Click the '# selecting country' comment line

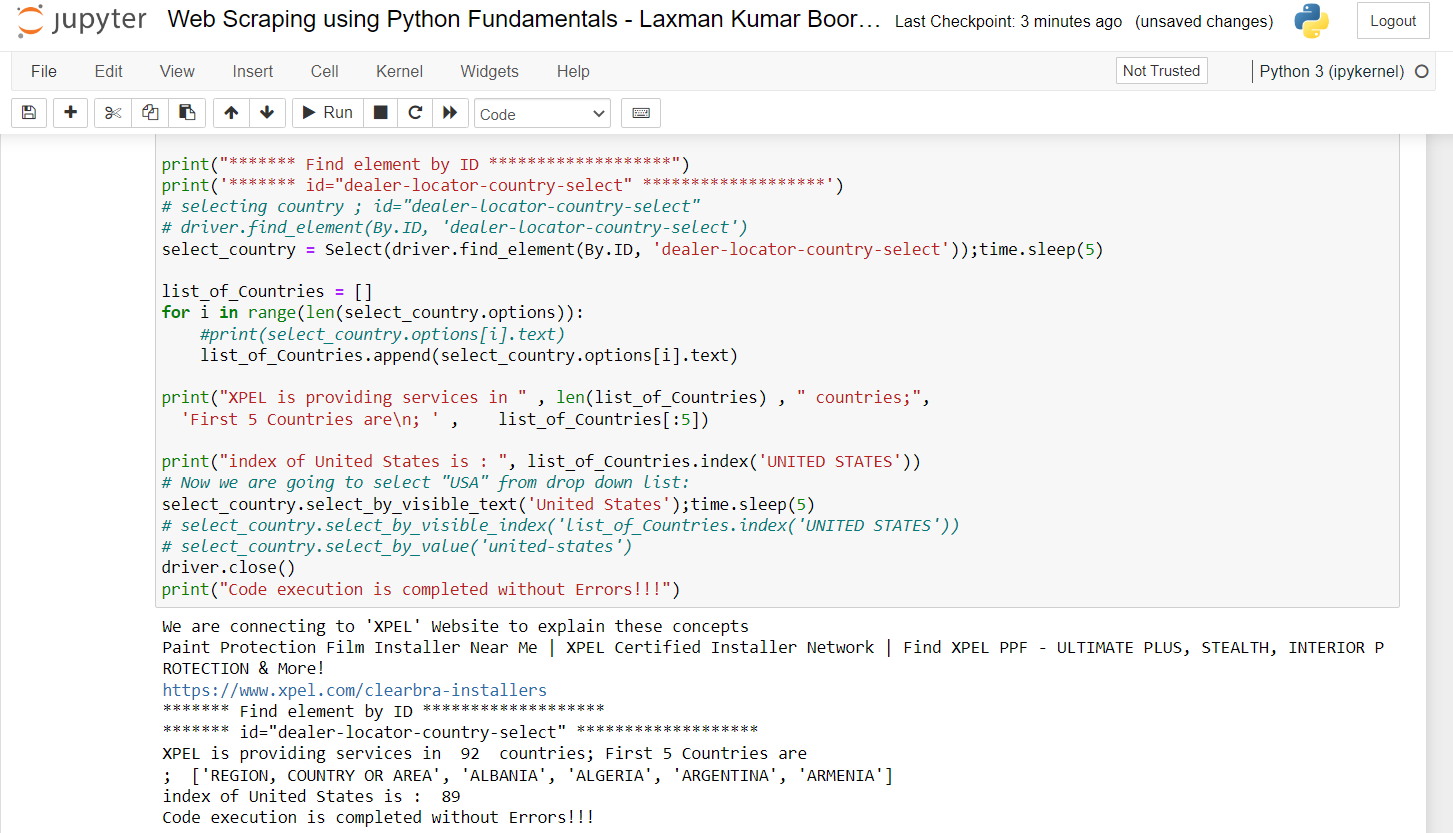(x=431, y=206)
